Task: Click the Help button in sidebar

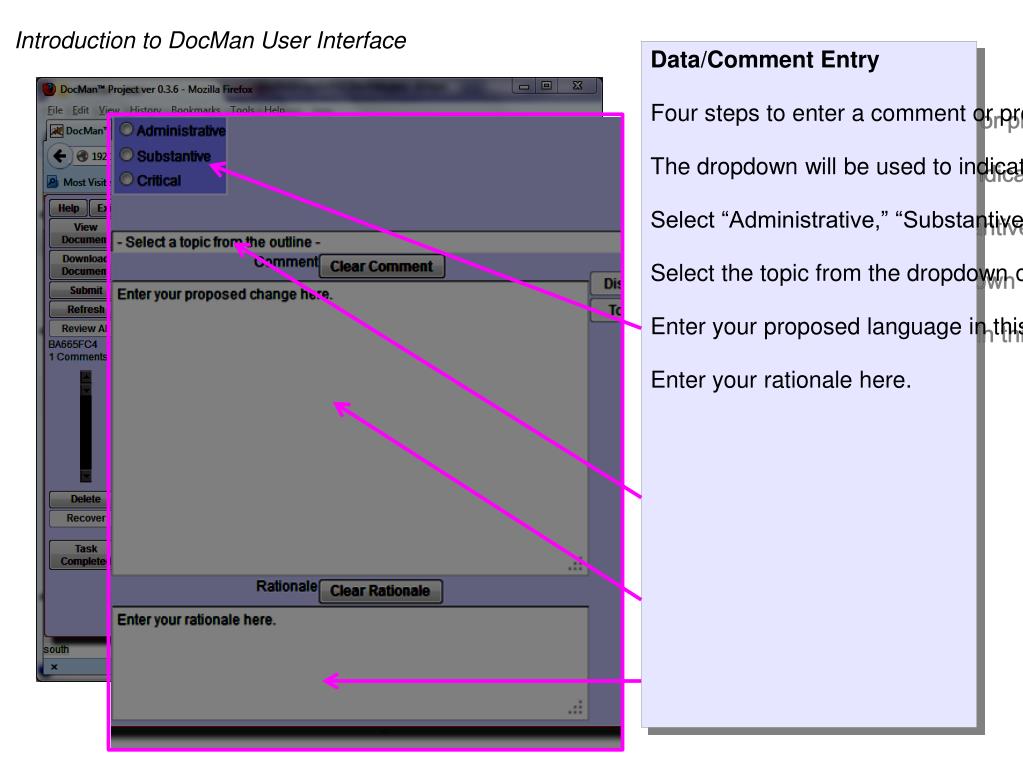Action: pos(68,208)
